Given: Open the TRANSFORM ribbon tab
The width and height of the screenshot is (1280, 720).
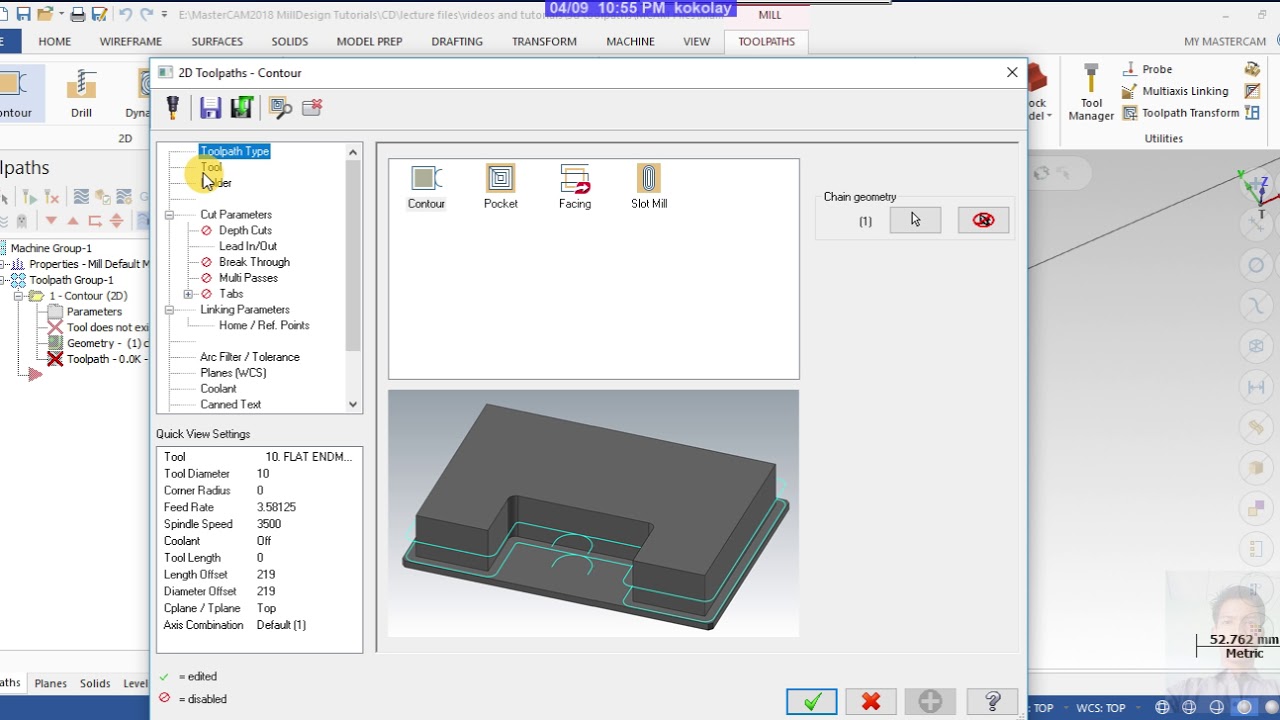Looking at the screenshot, I should click(x=544, y=42).
